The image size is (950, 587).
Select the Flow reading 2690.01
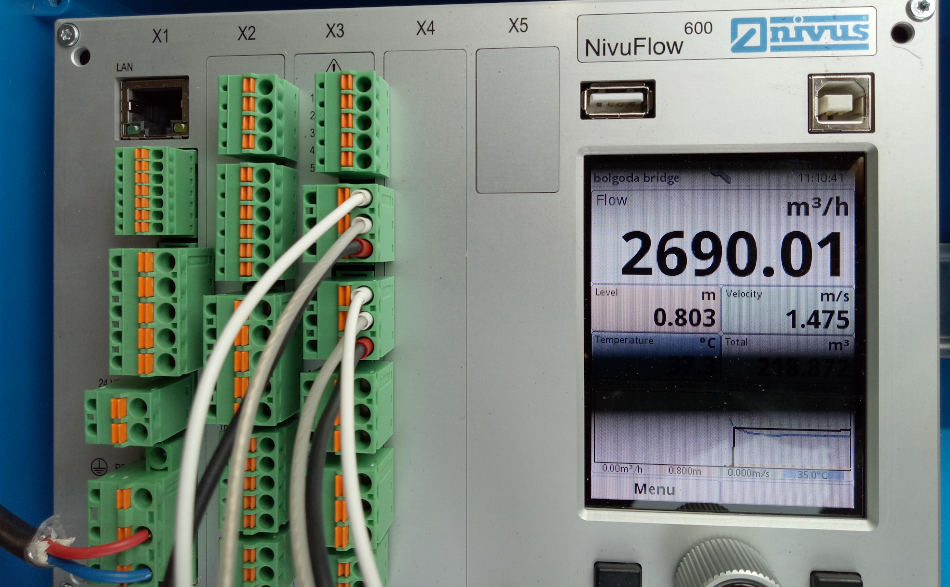click(732, 254)
